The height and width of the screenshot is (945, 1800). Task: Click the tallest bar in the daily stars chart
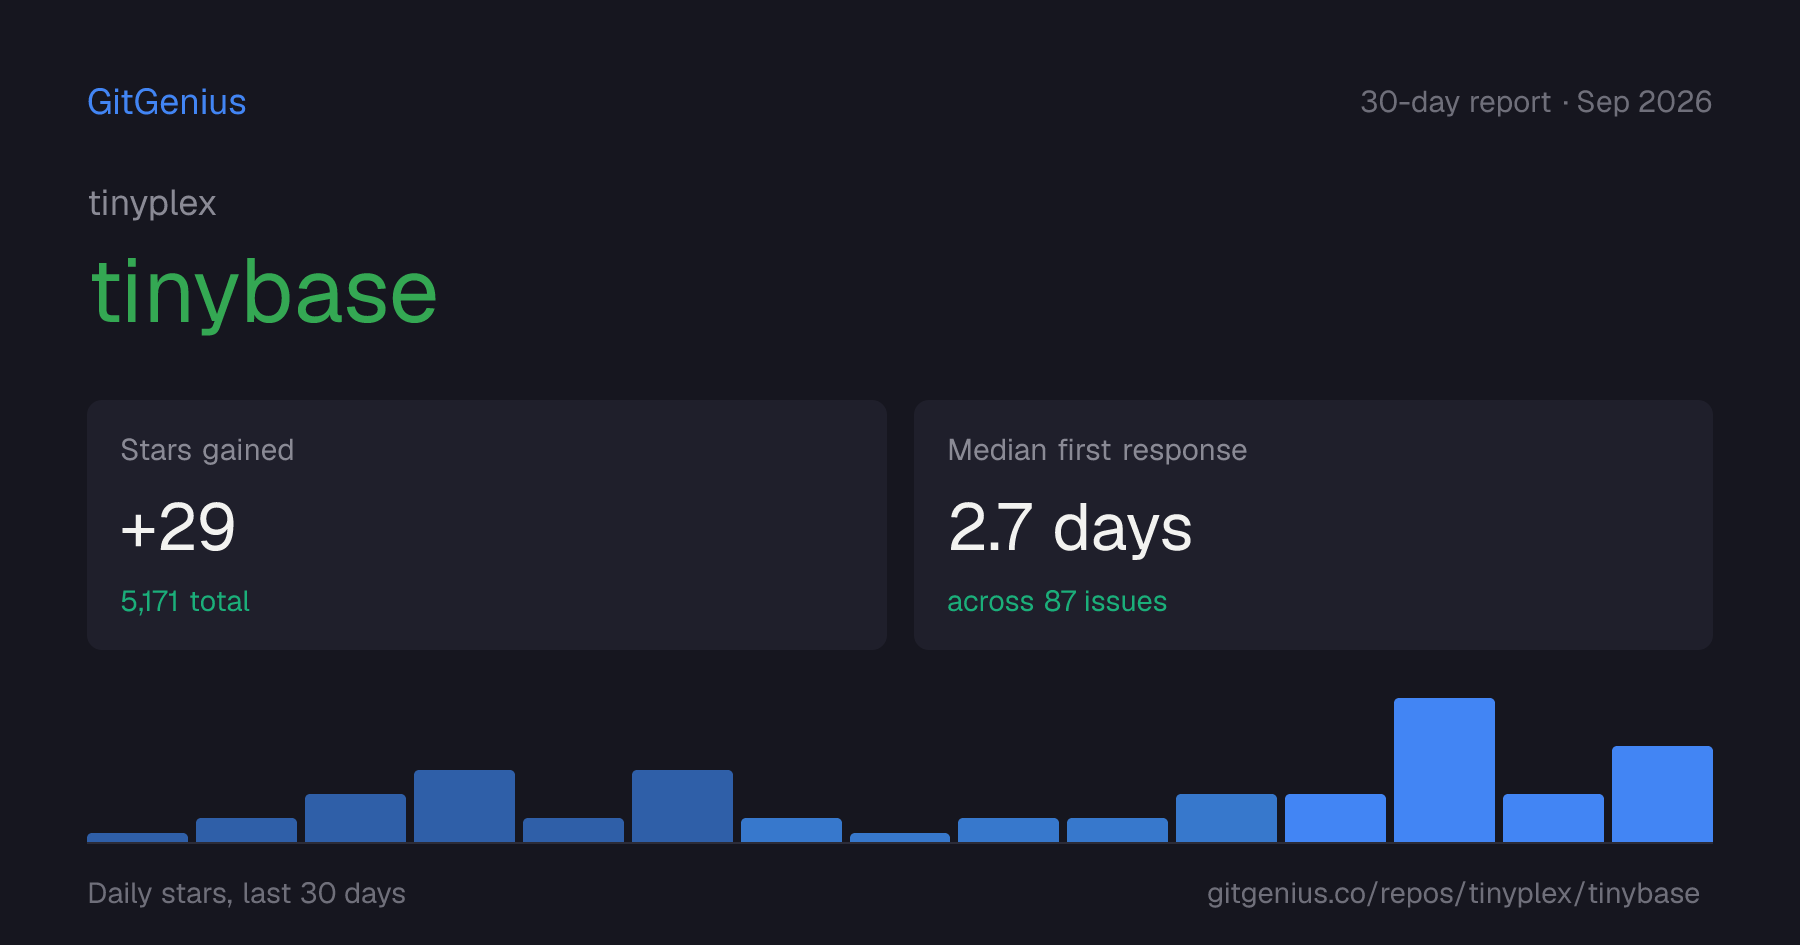1444,770
